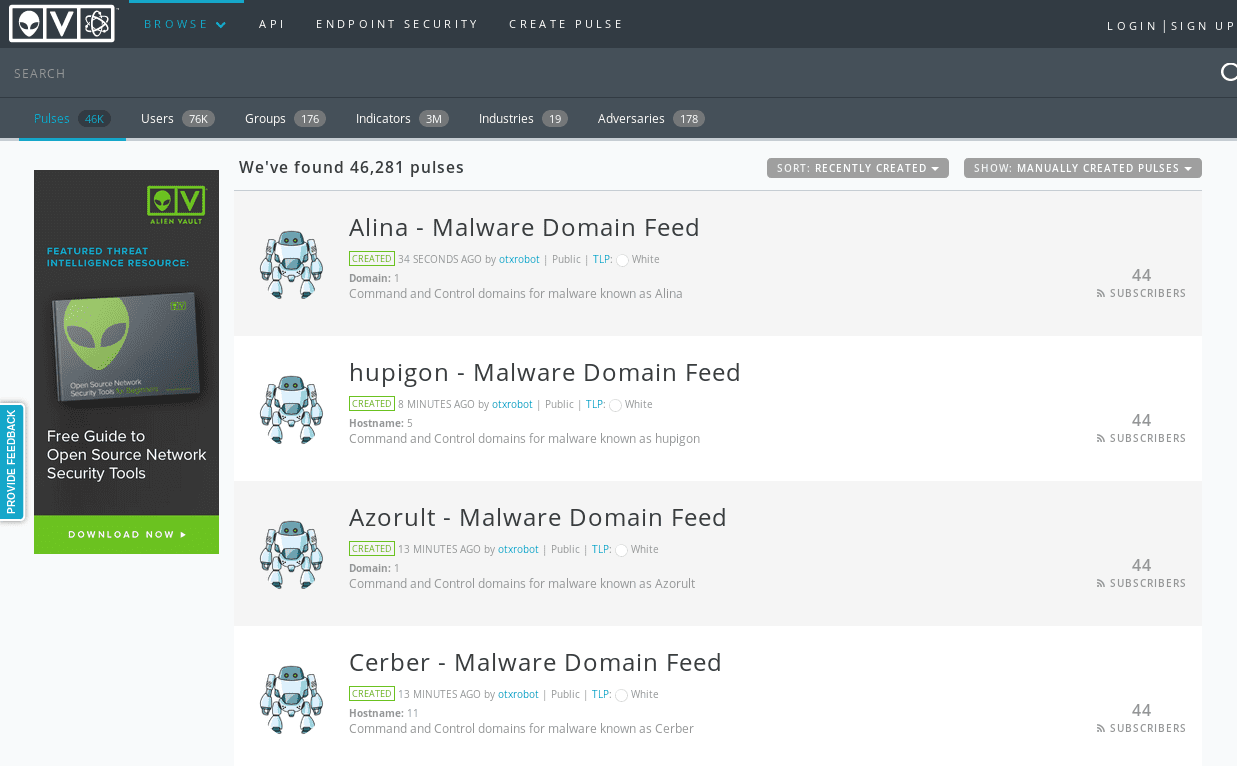The width and height of the screenshot is (1237, 766).
Task: Open otxrobot profile from Cerber pulse
Action: pos(518,695)
